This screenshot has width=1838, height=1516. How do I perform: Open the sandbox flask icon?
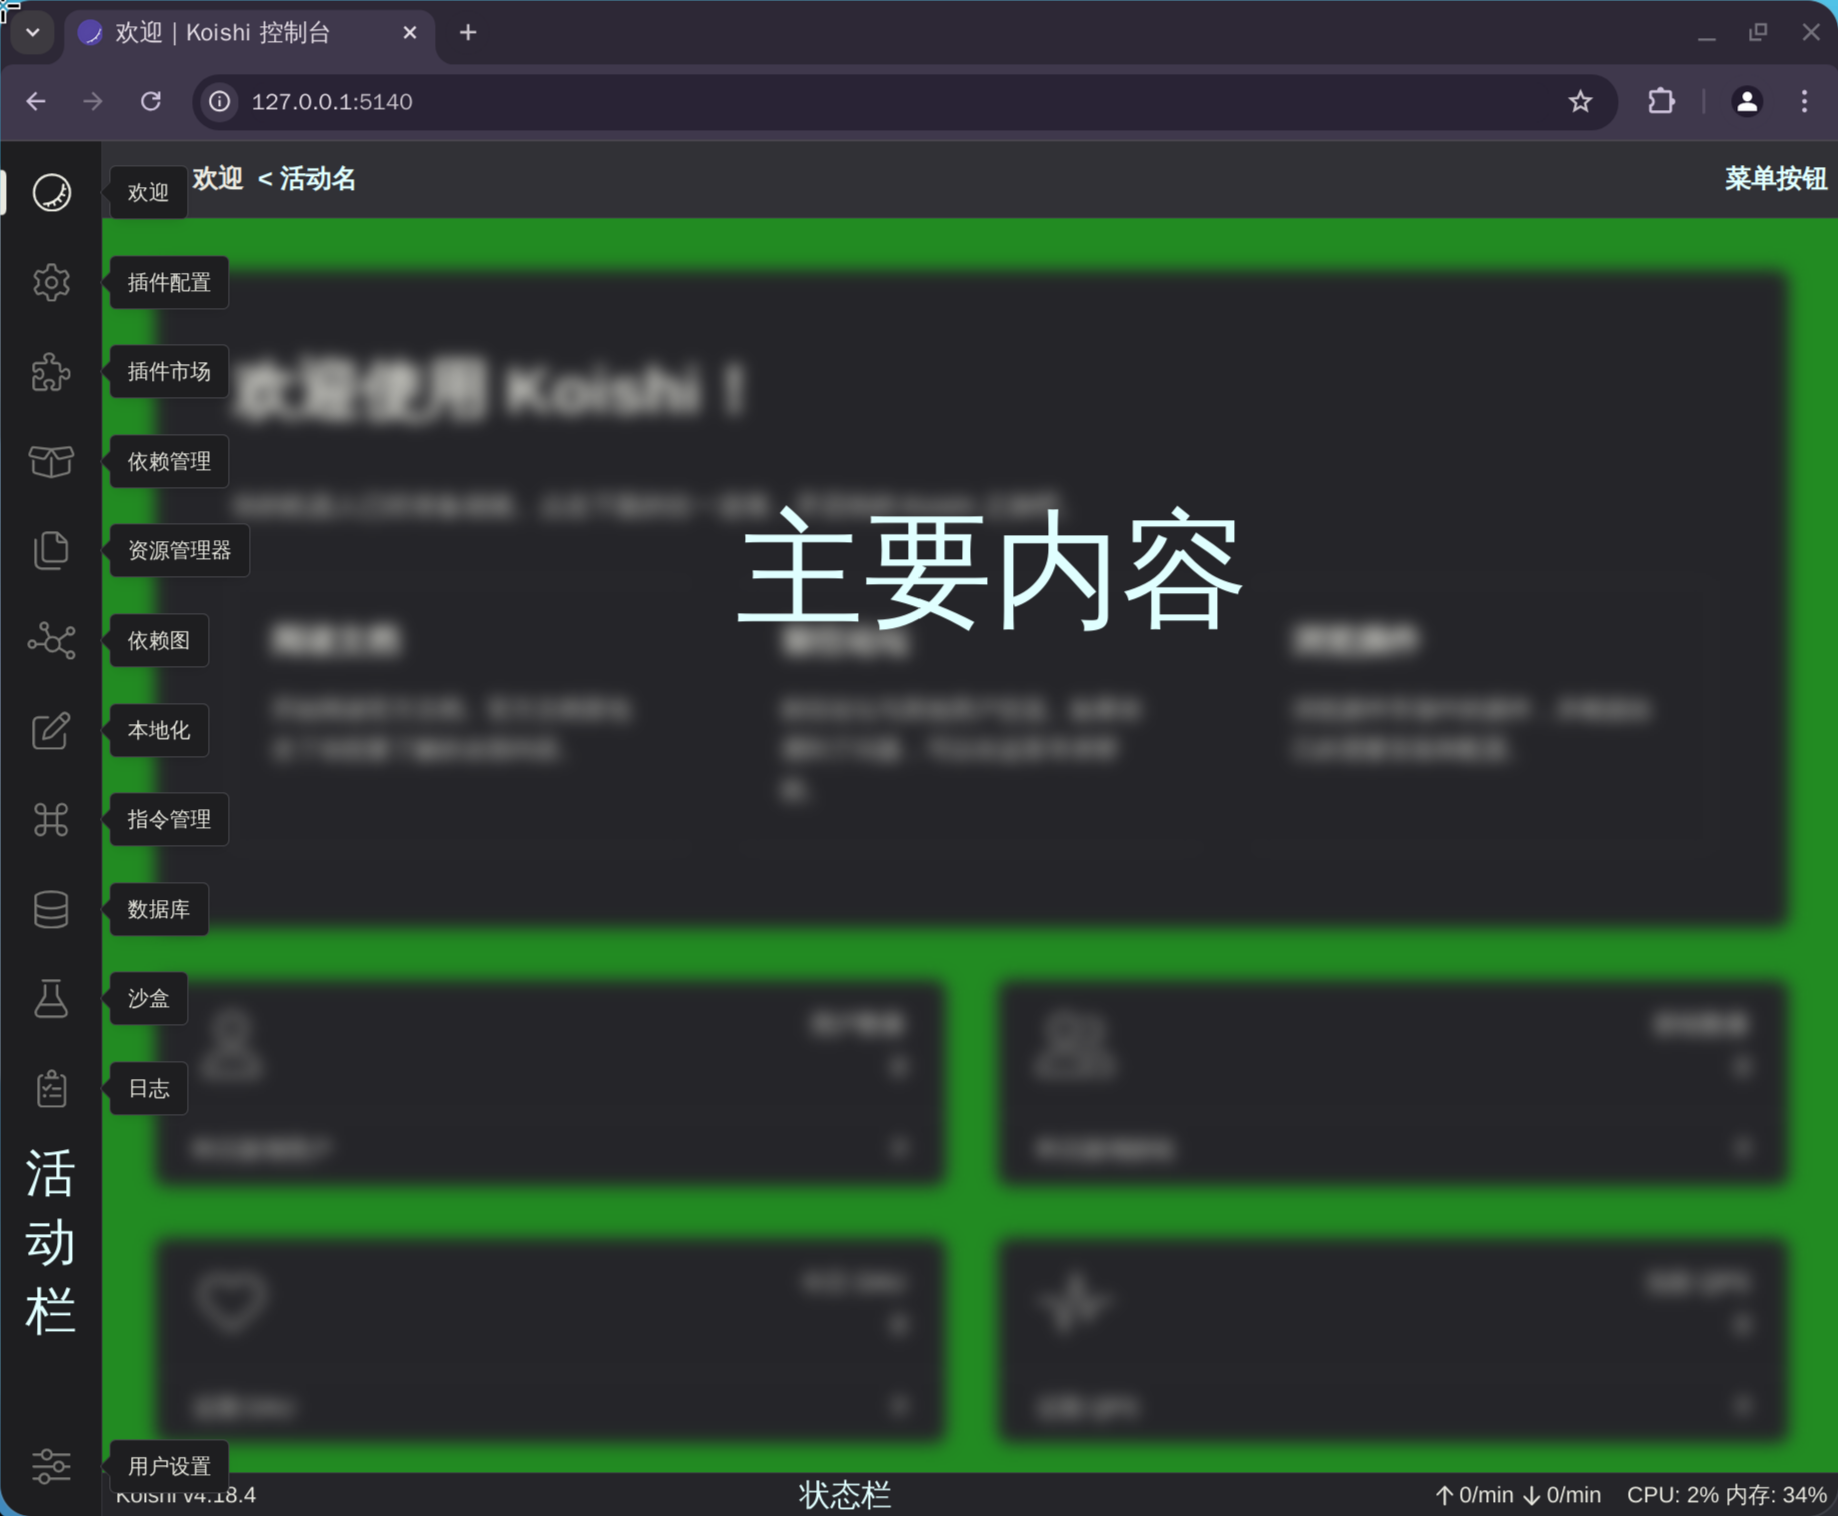(x=51, y=999)
